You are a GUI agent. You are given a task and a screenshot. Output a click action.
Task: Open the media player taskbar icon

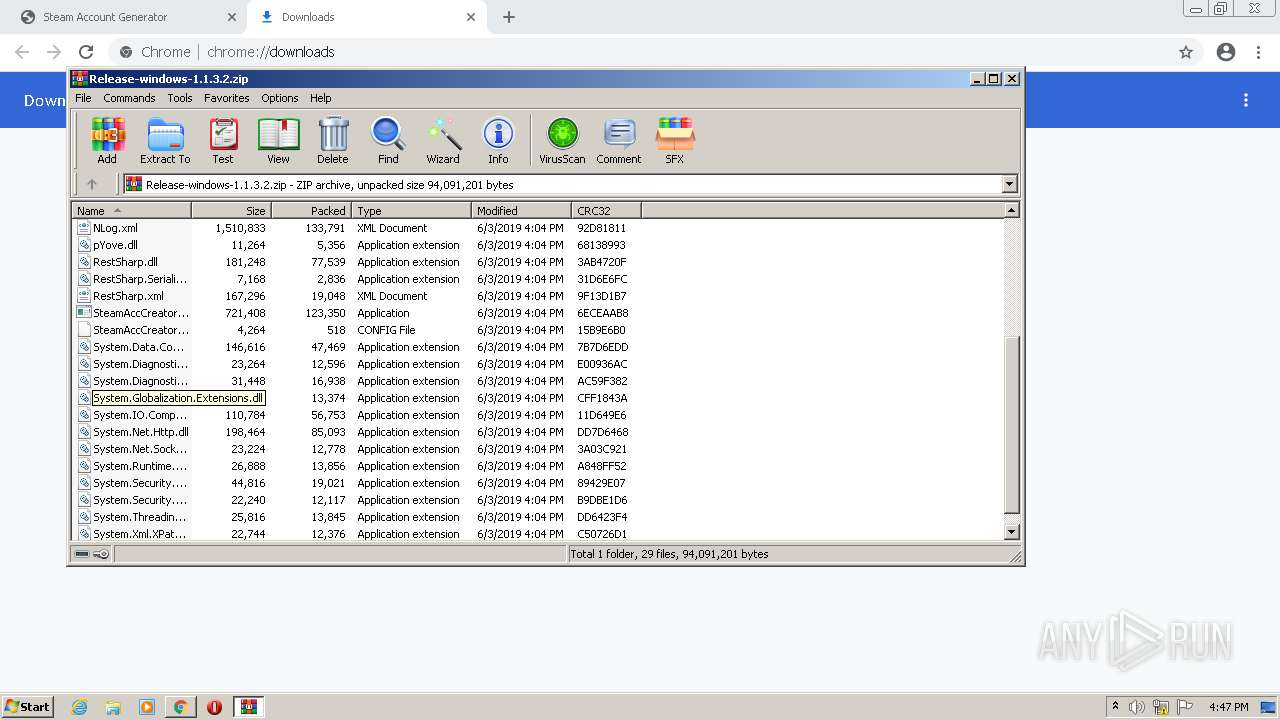point(147,707)
